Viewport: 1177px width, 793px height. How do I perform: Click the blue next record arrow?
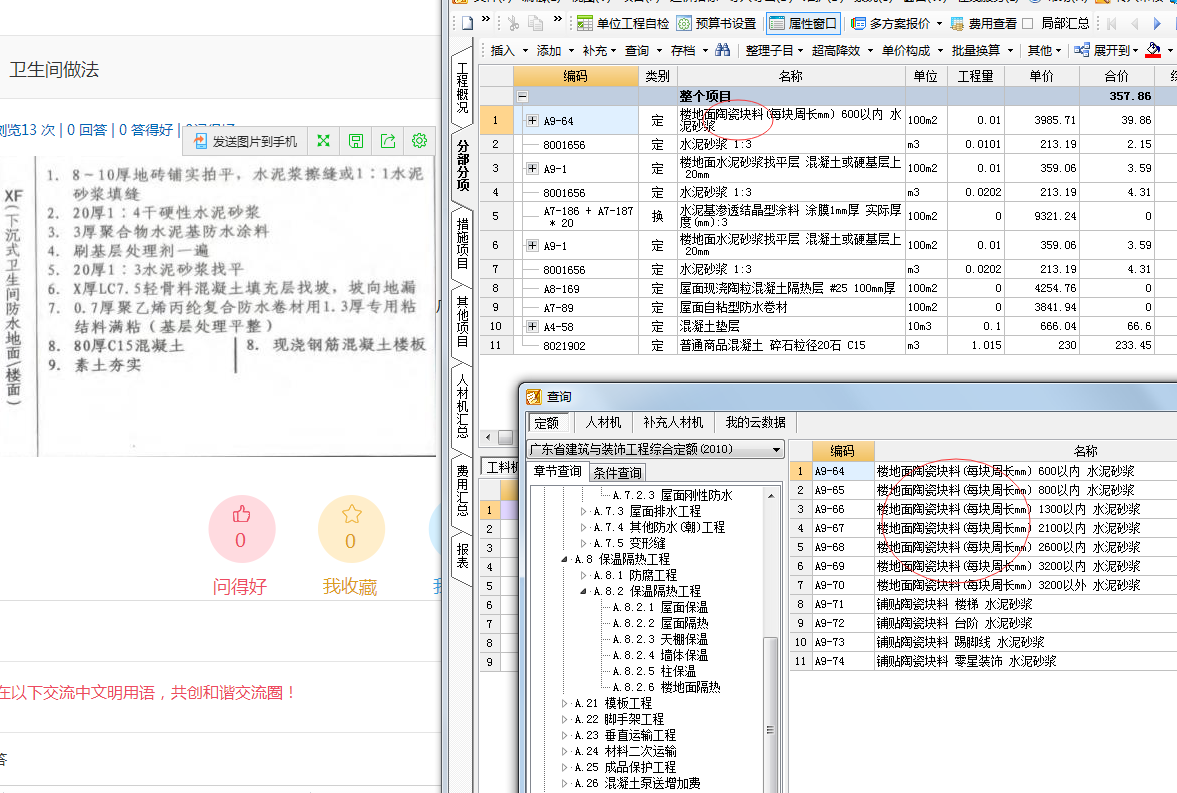click(1157, 23)
